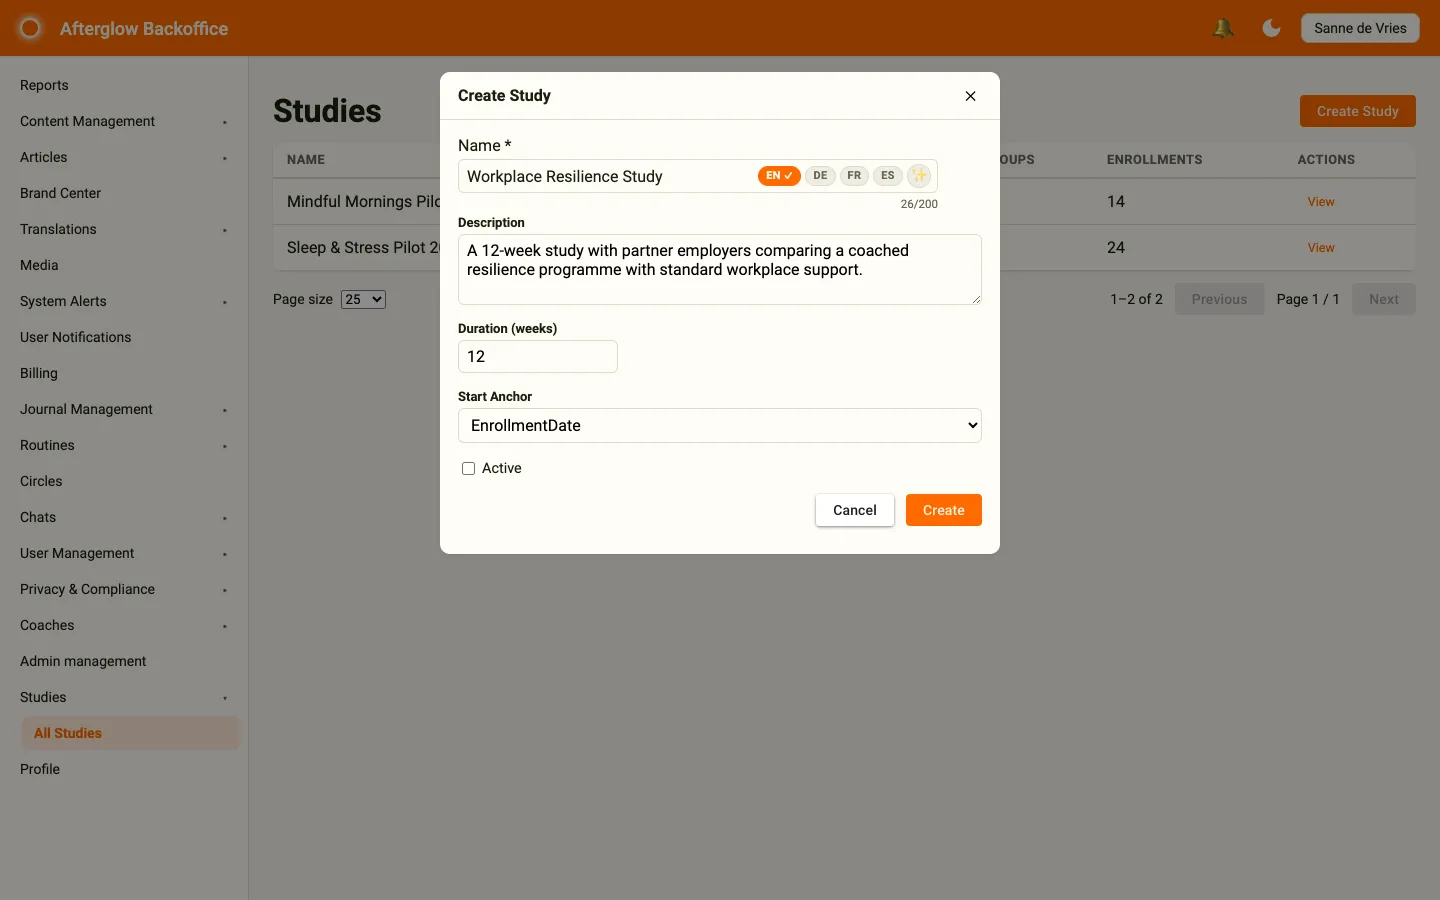Select All Studies in sidebar
The image size is (1440, 900).
pyautogui.click(x=130, y=733)
